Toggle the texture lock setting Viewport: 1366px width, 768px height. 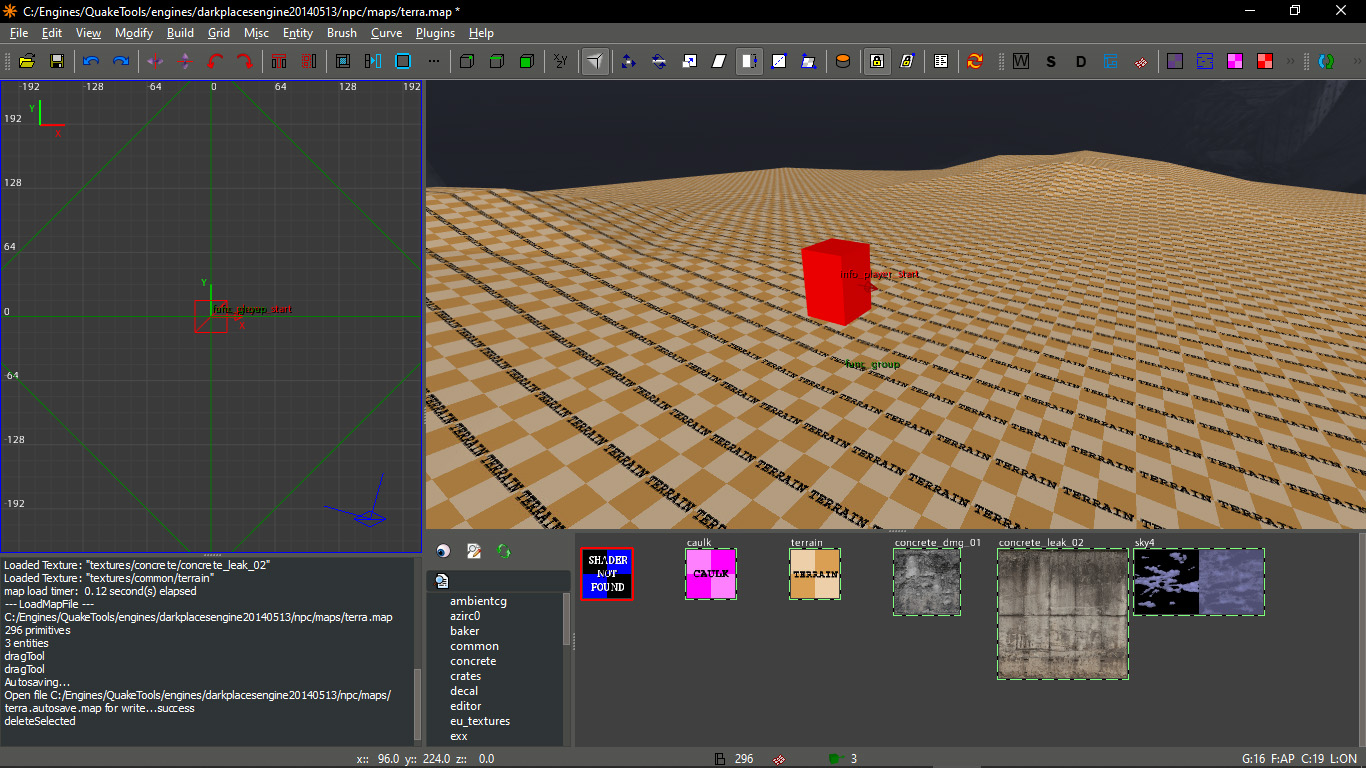click(876, 61)
